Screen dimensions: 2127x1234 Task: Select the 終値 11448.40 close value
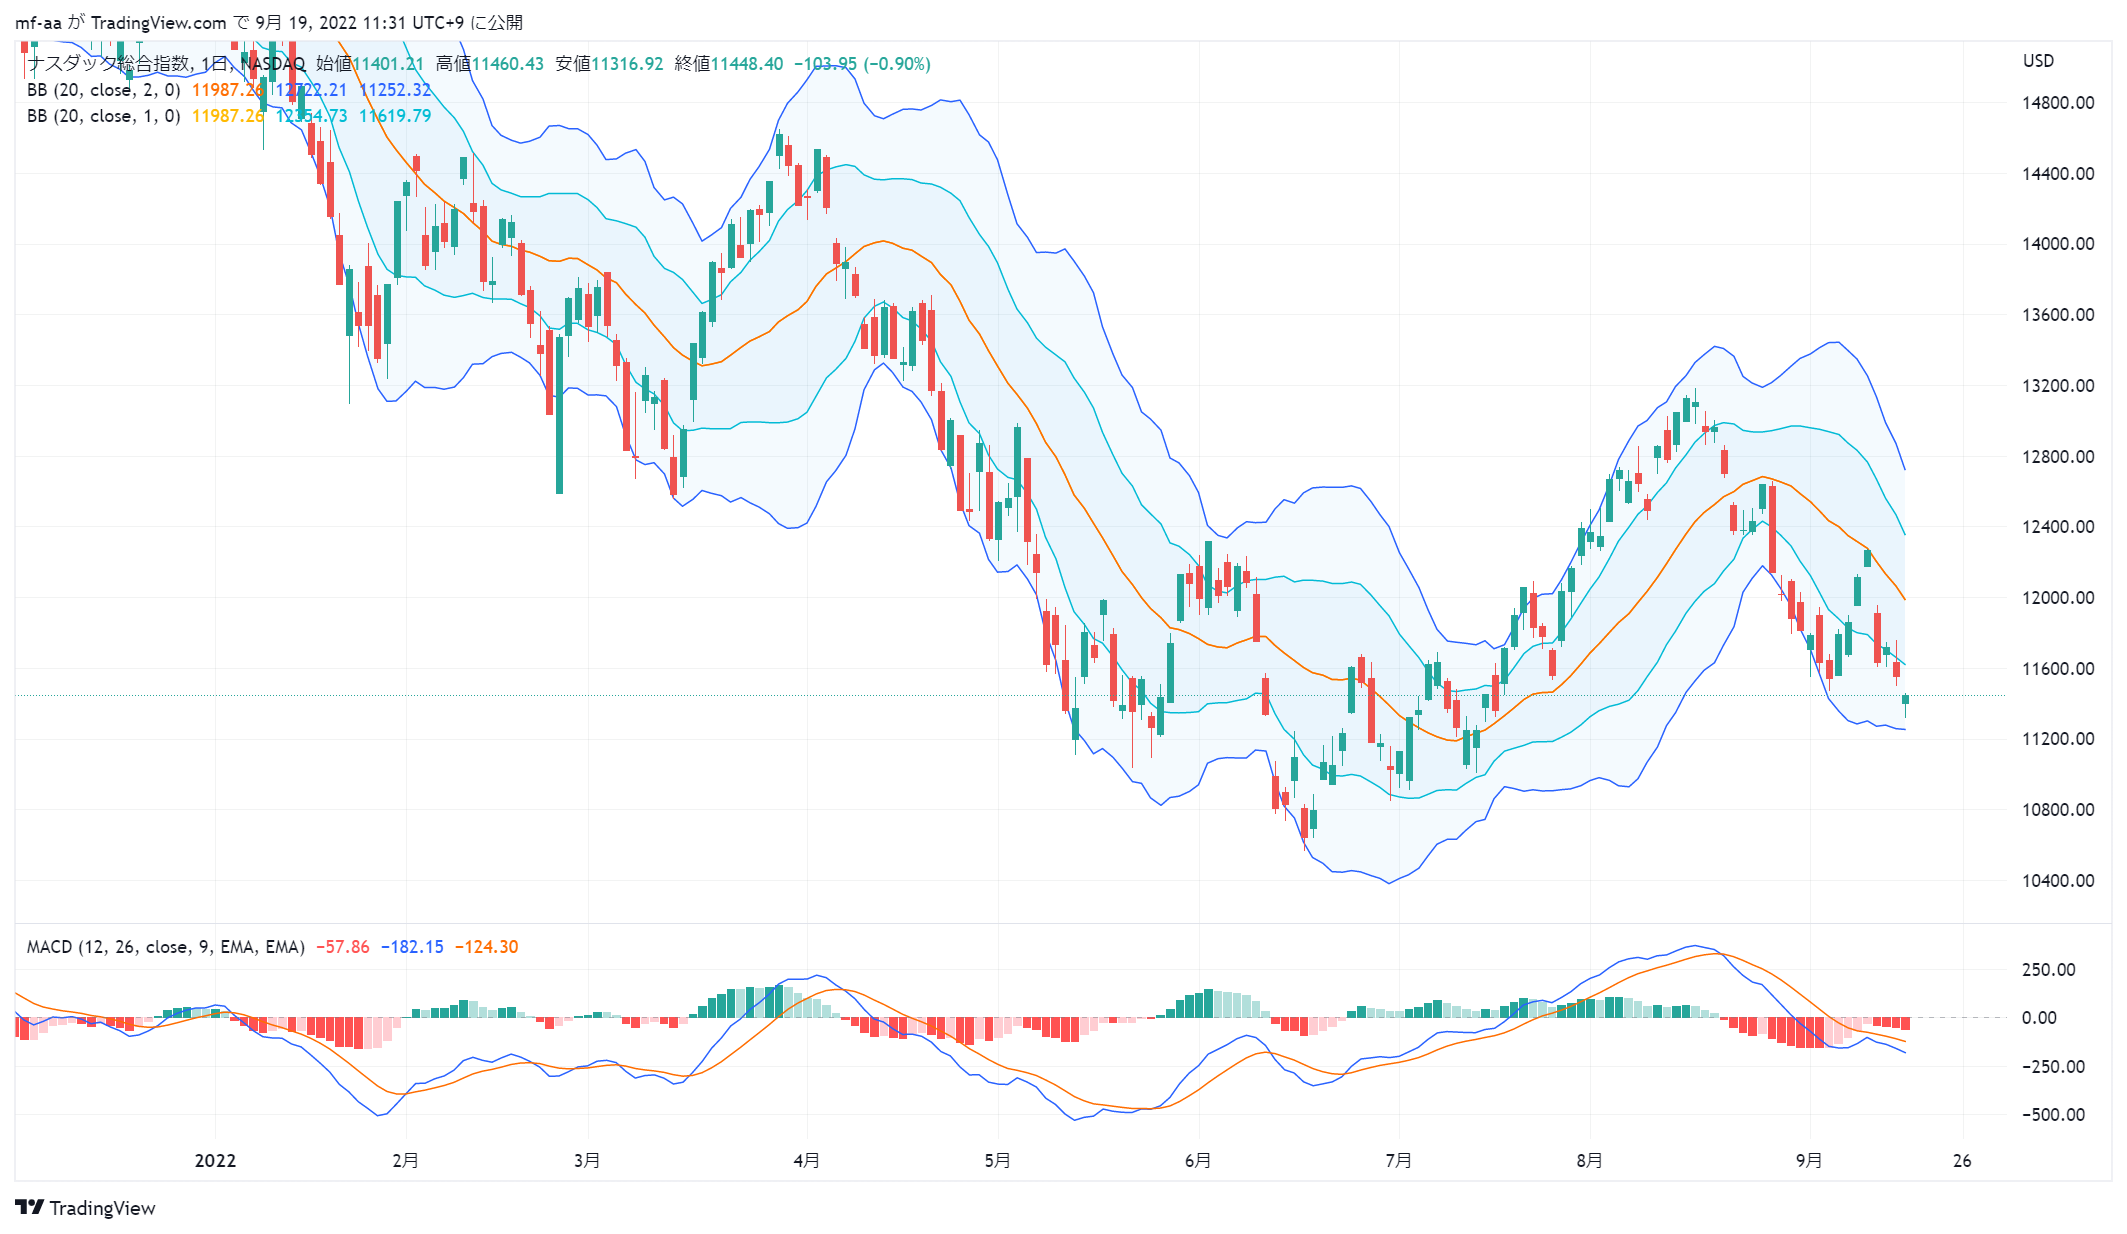pos(729,64)
